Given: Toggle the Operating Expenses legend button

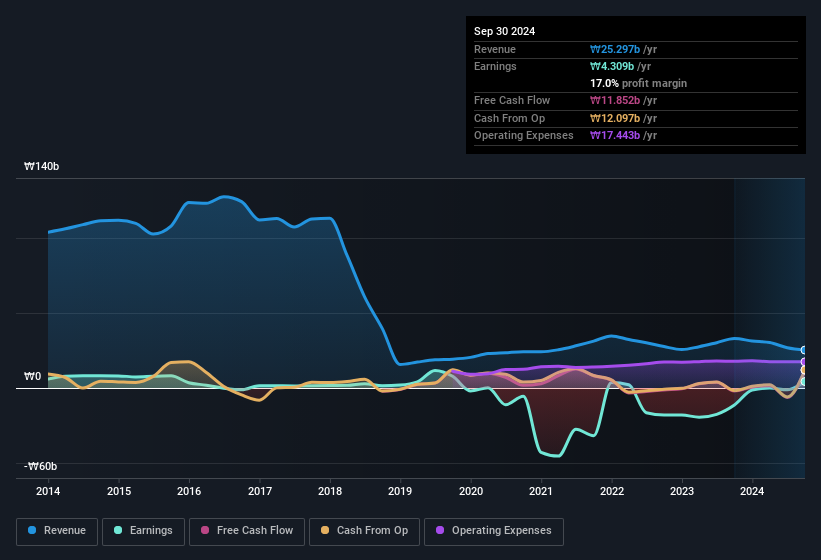Looking at the screenshot, I should (494, 532).
